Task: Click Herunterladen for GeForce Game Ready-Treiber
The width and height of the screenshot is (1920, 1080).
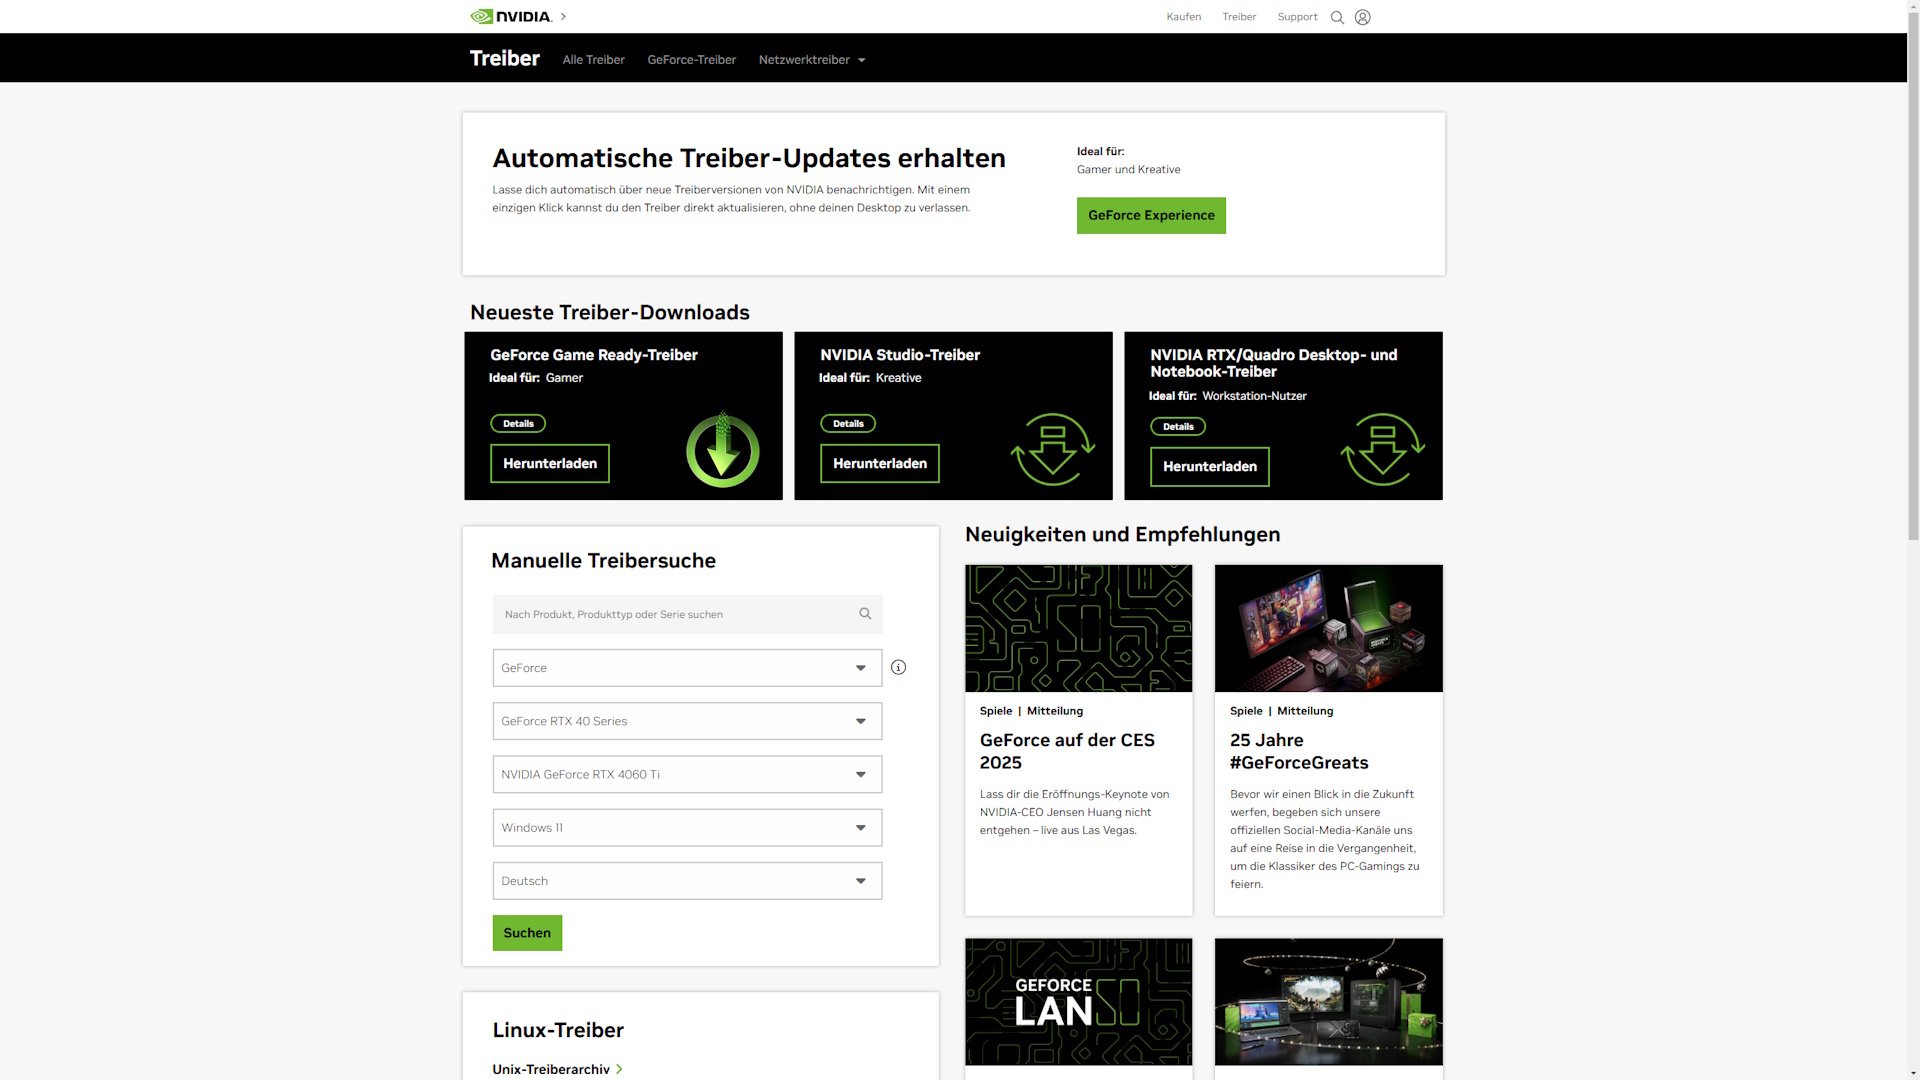Action: [x=549, y=463]
